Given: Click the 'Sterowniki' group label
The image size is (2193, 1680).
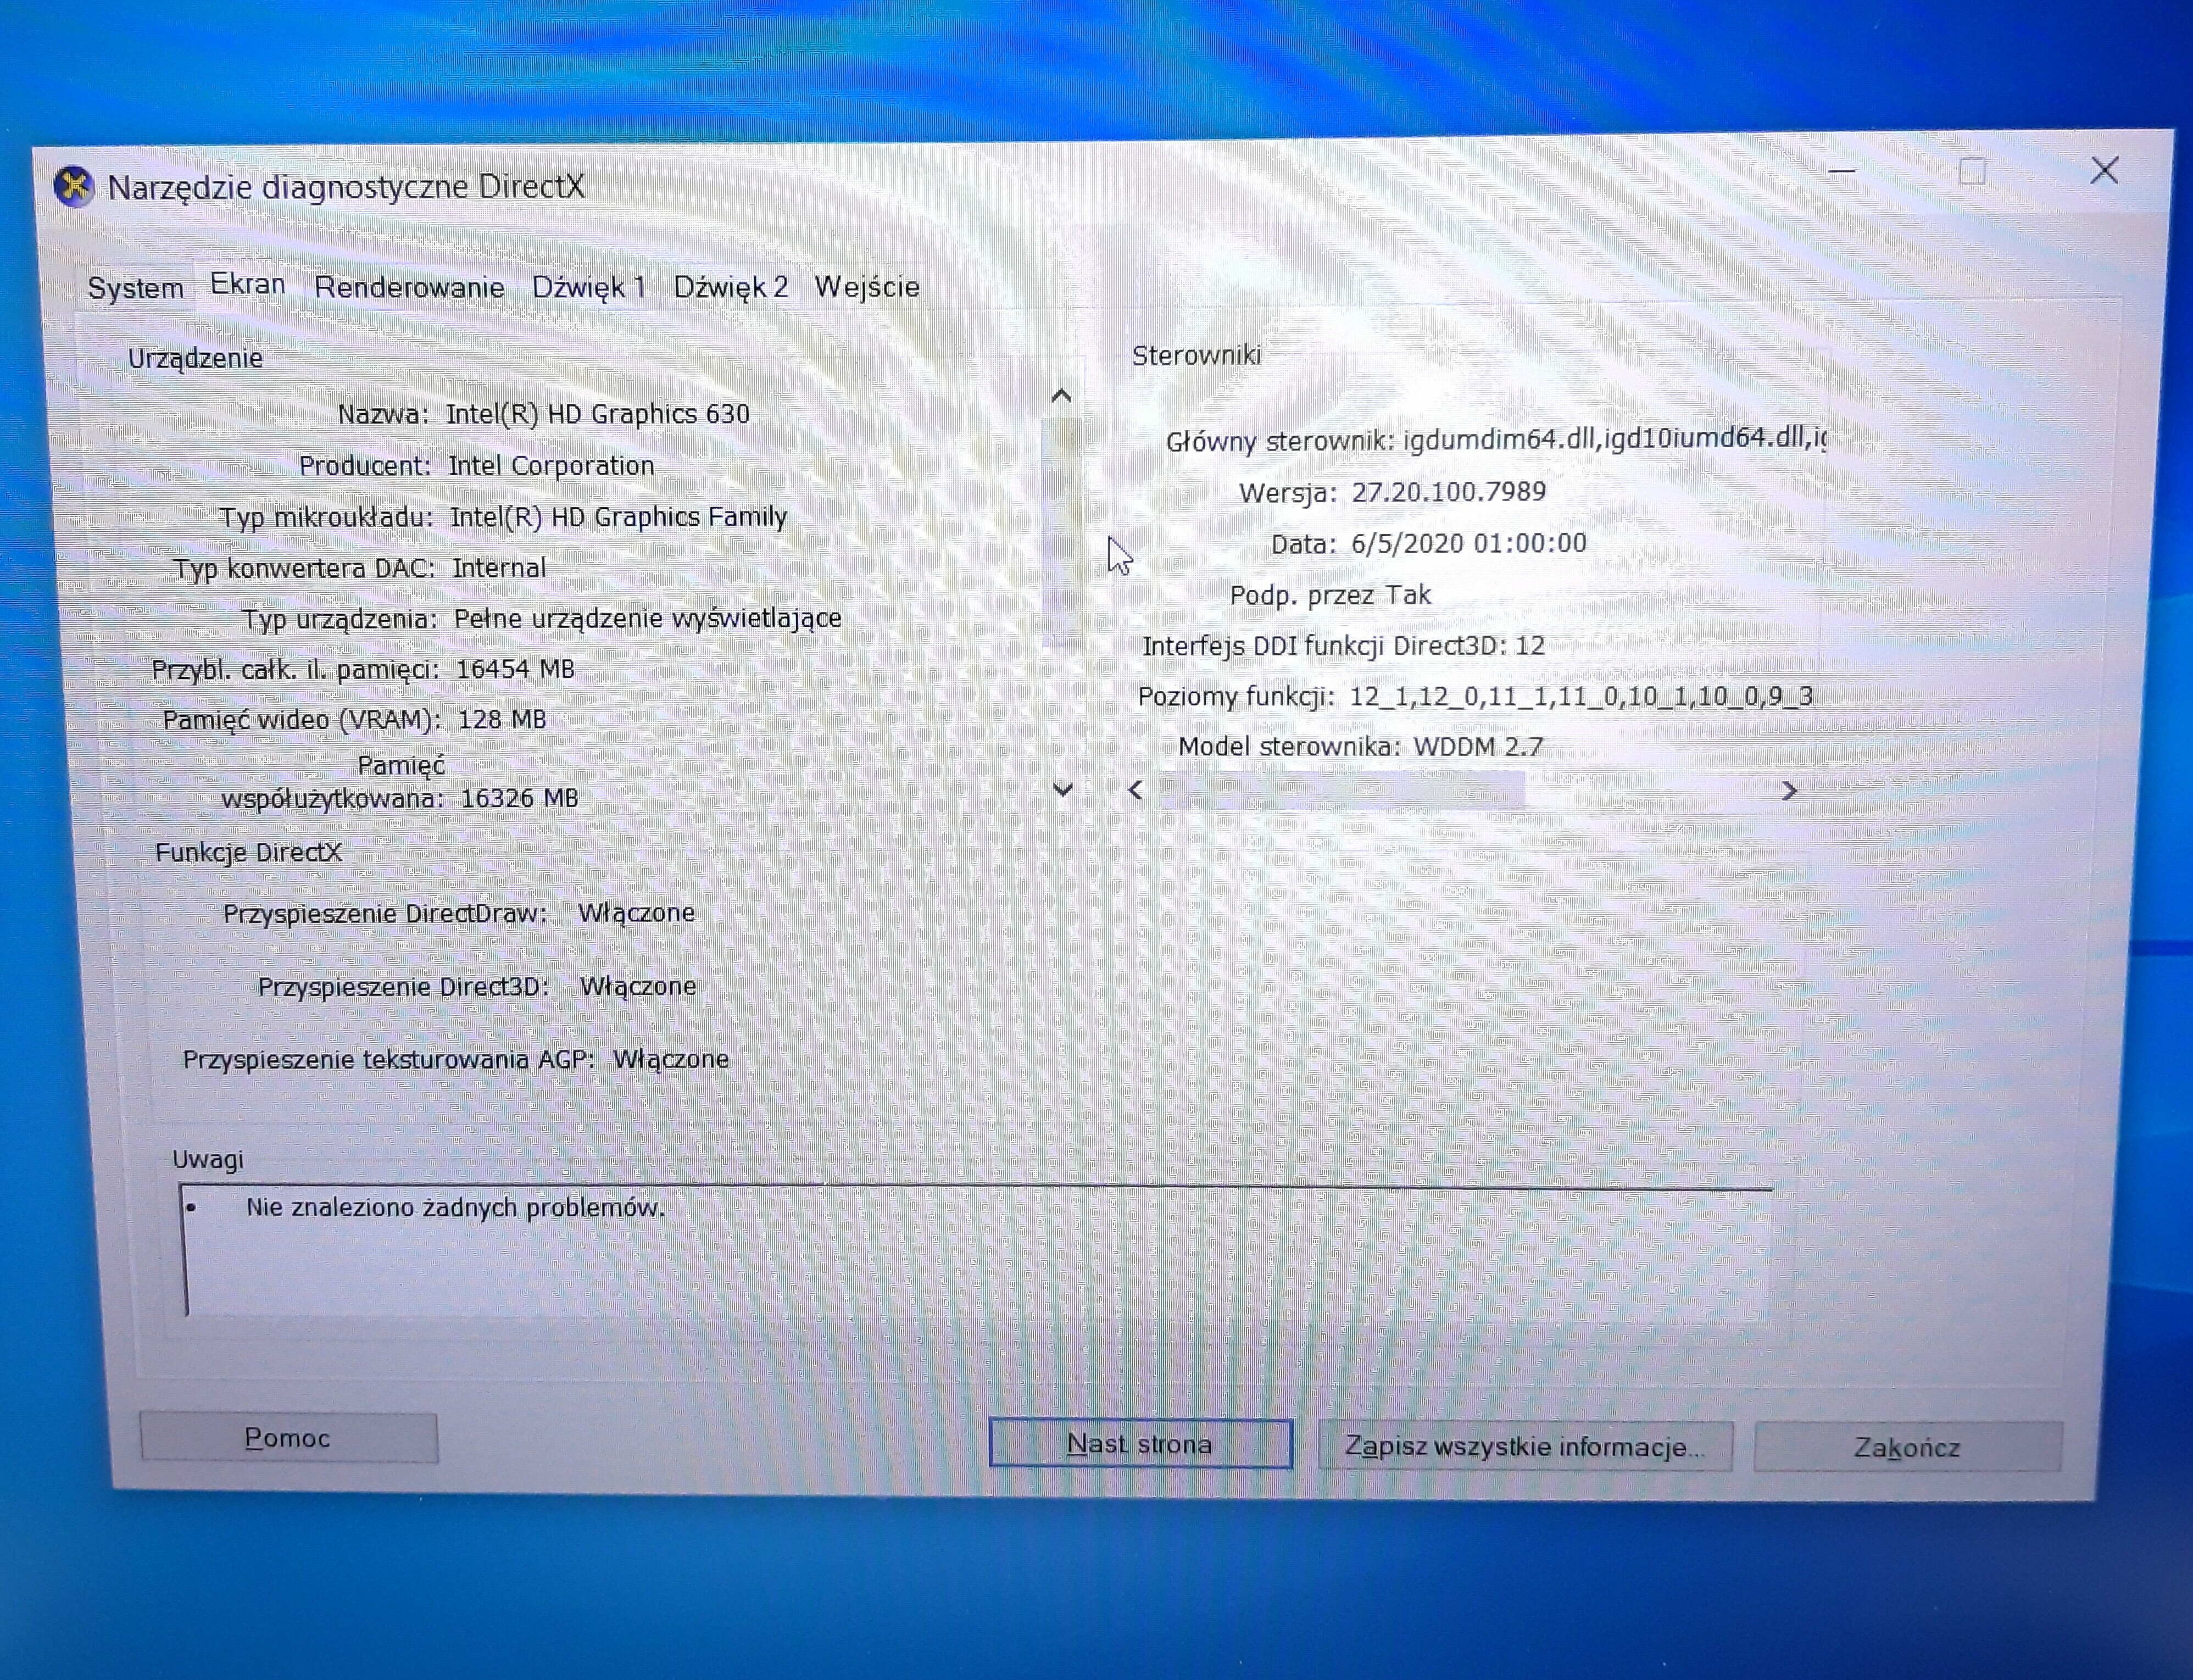Looking at the screenshot, I should (1196, 355).
